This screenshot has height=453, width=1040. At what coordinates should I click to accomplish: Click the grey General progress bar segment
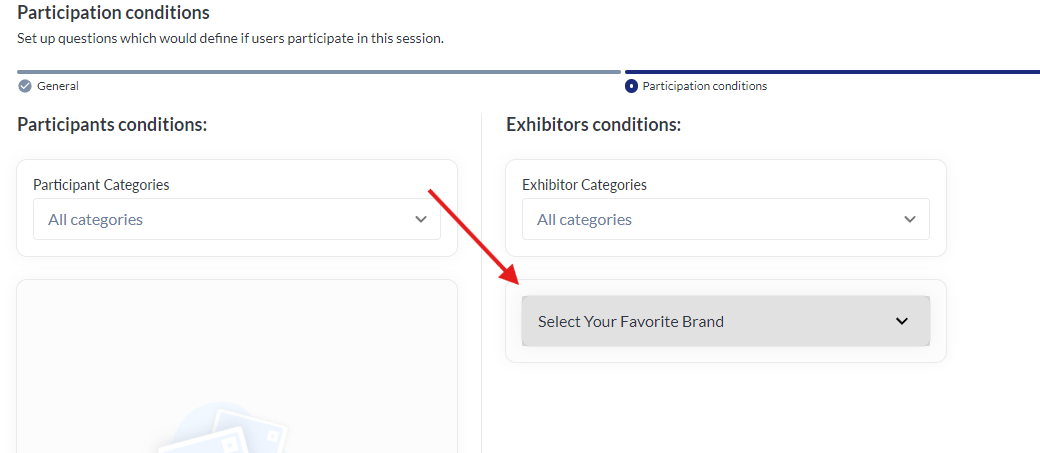319,72
